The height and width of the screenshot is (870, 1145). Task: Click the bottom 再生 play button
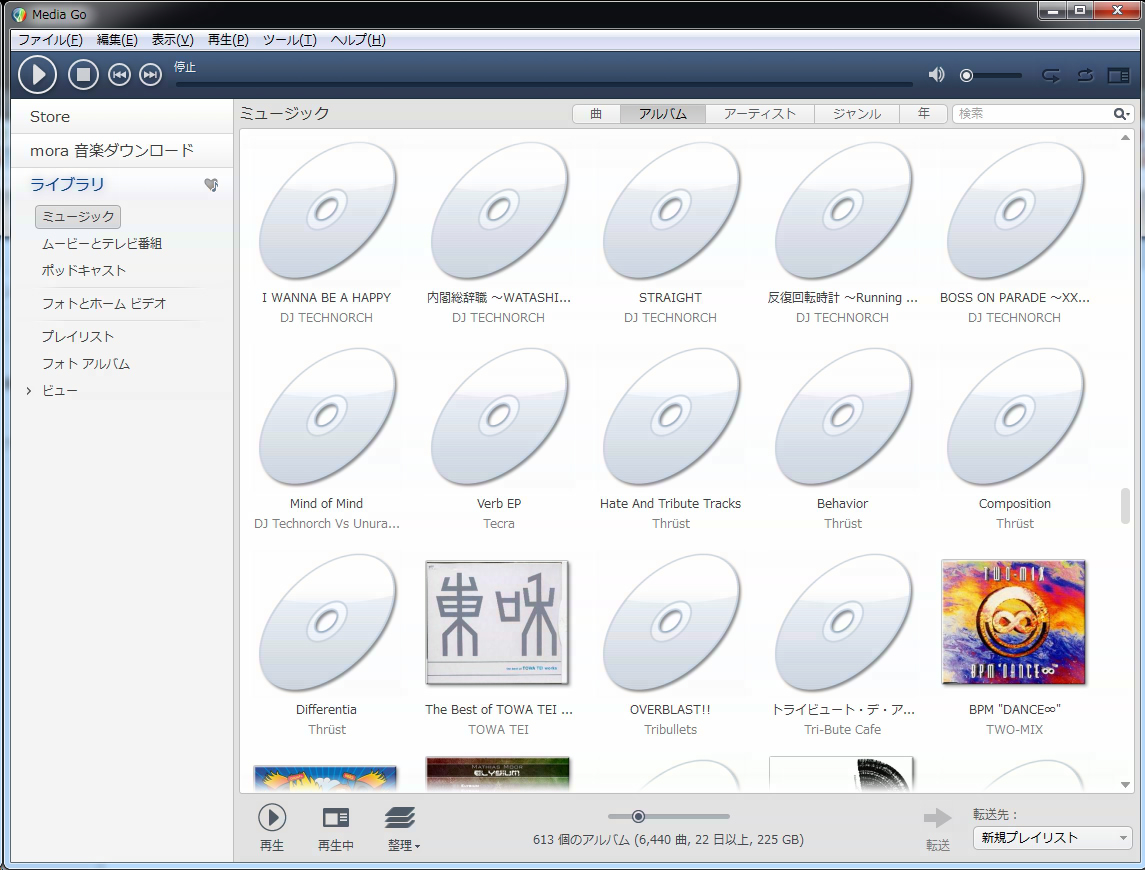click(x=272, y=817)
